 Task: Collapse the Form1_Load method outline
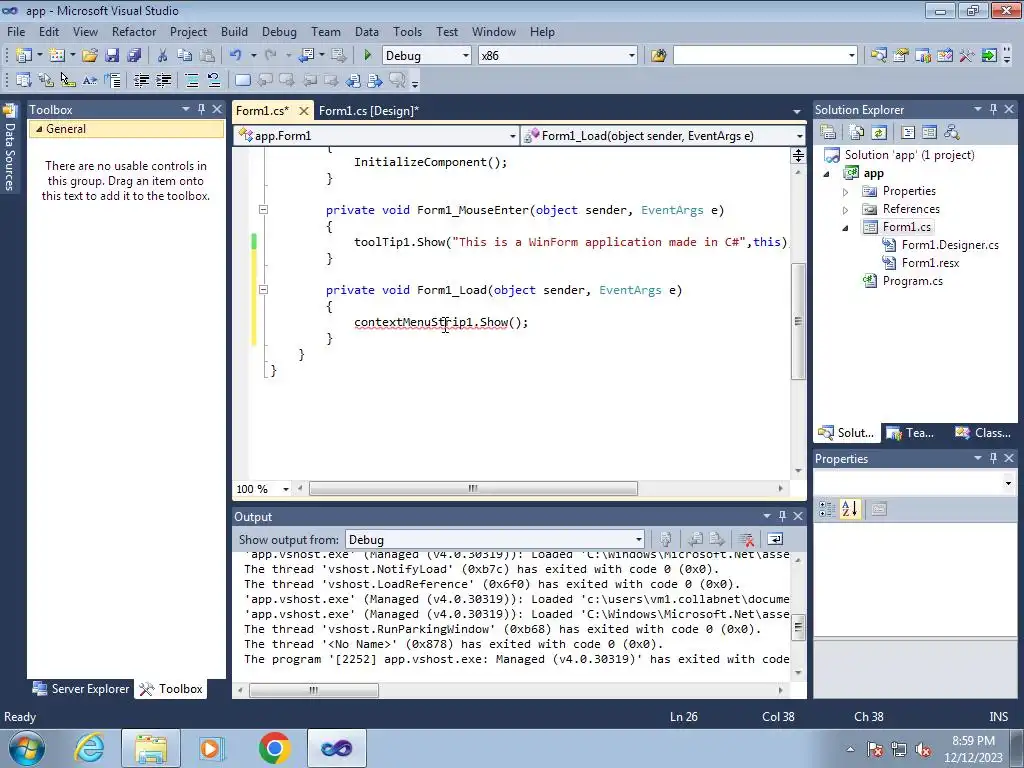263,289
